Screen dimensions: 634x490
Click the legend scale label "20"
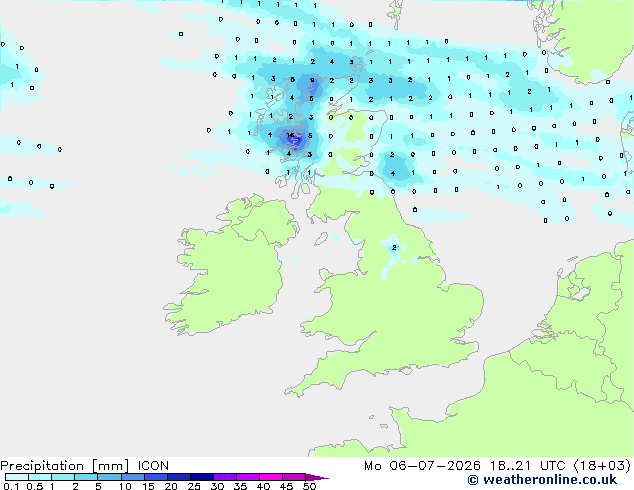click(171, 486)
